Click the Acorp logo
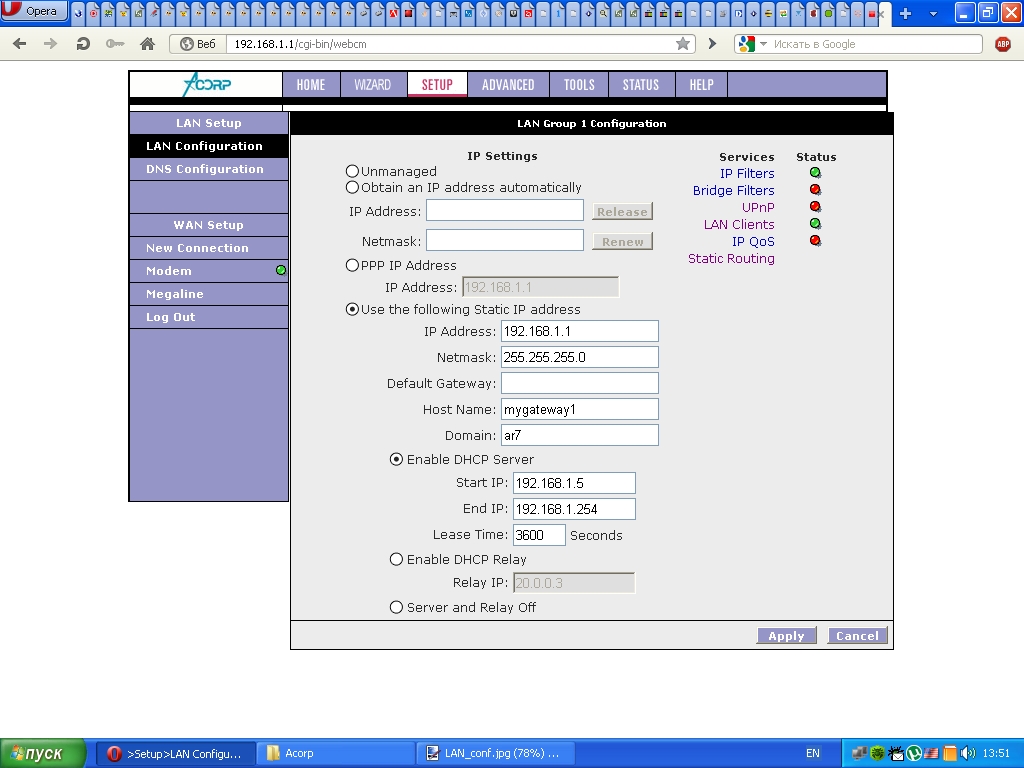Image resolution: width=1024 pixels, height=768 pixels. 206,85
